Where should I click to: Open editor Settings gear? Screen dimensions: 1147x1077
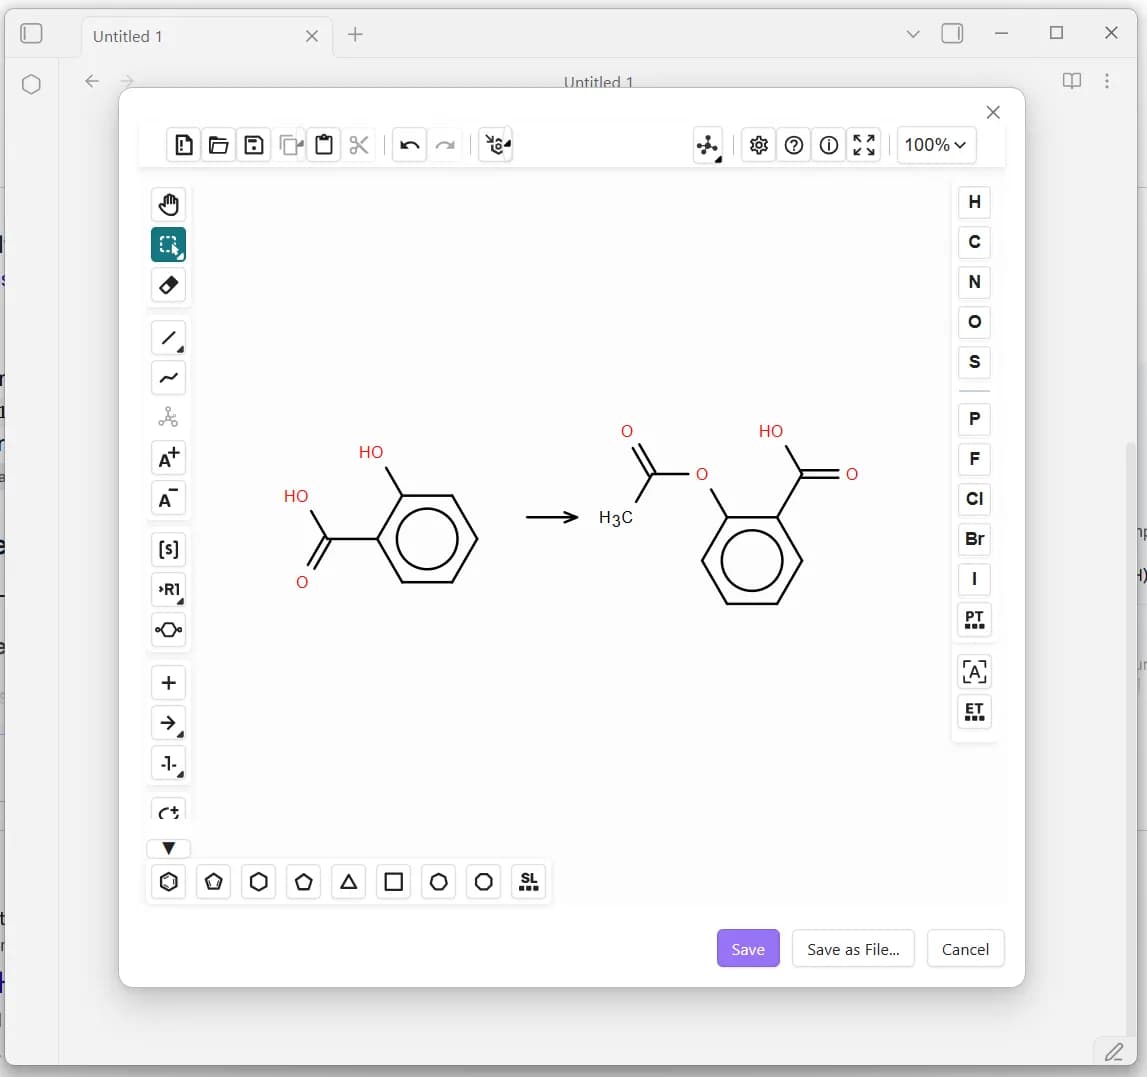coord(759,145)
